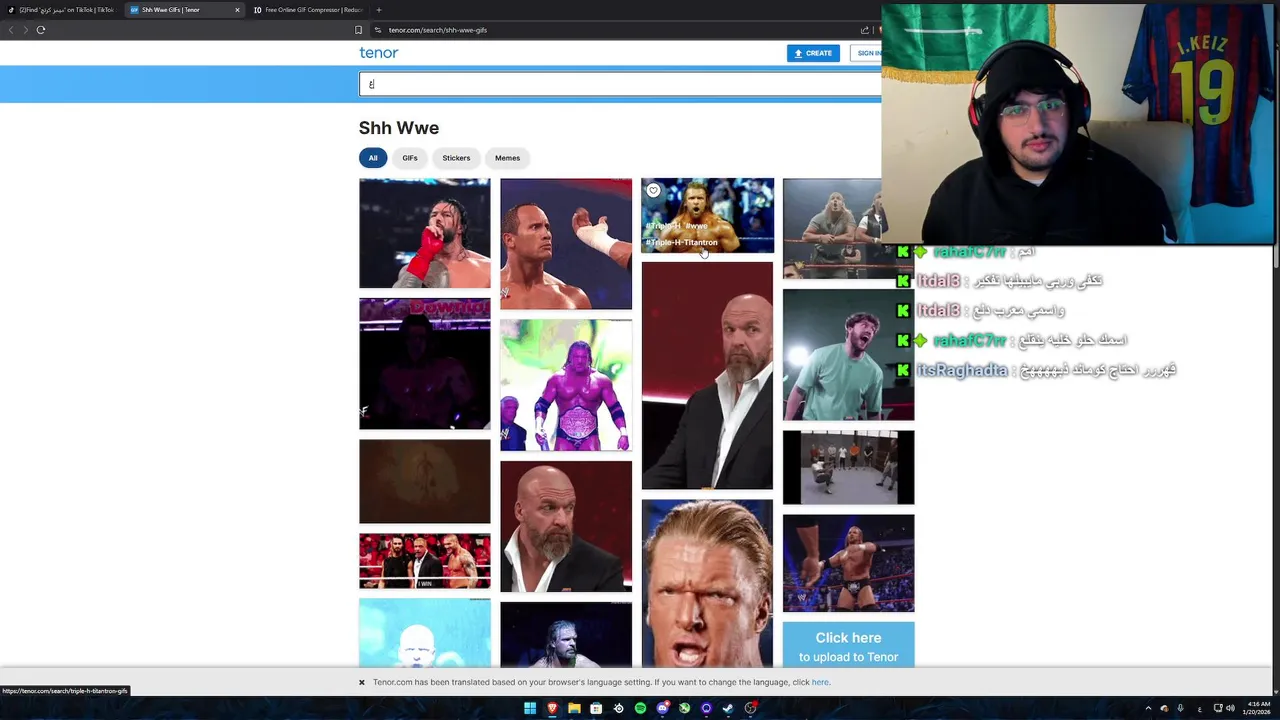Show hidden system tray icons chevron

[1148, 708]
